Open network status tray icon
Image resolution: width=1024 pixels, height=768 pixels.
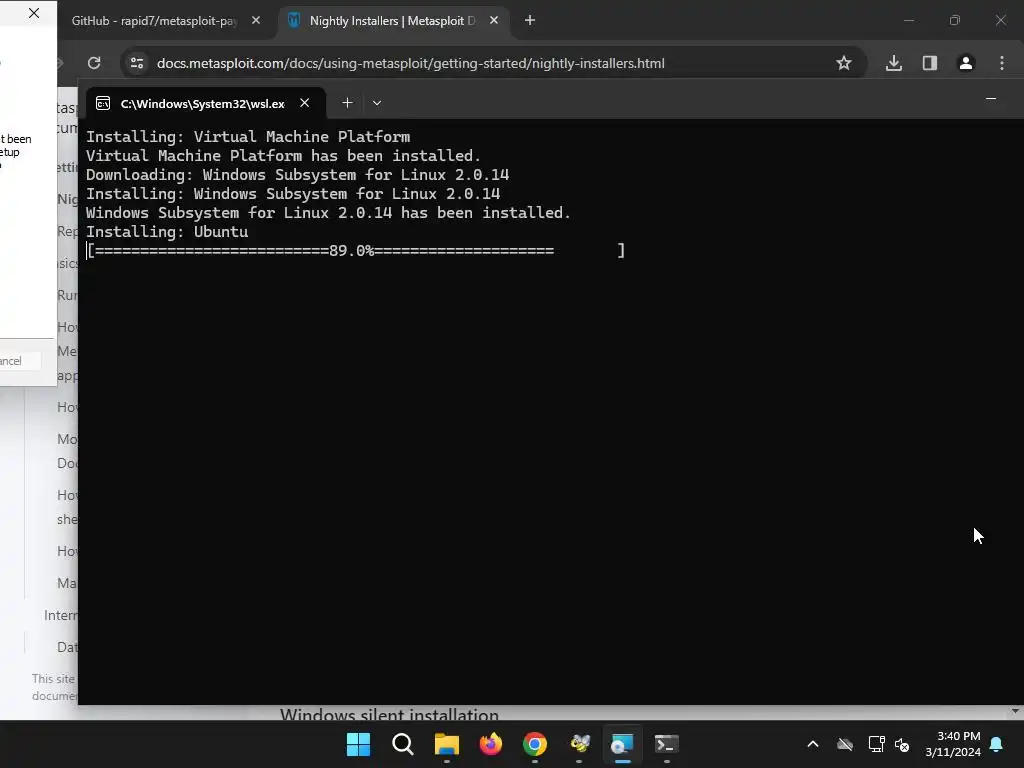point(876,744)
